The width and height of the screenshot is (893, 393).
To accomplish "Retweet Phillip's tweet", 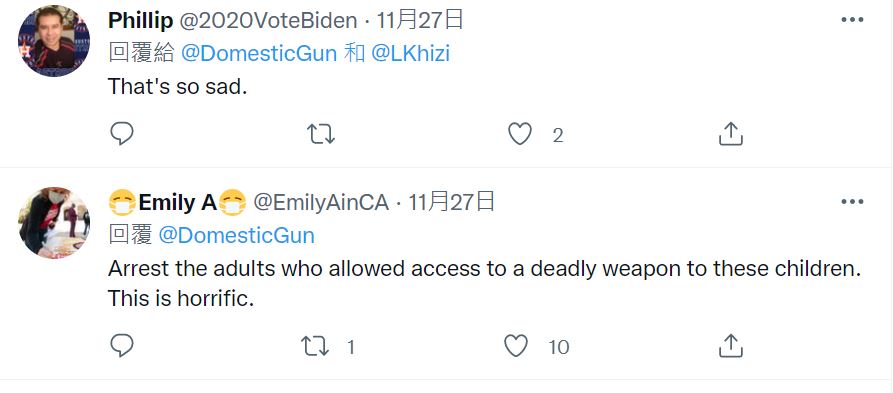I will pos(321,134).
